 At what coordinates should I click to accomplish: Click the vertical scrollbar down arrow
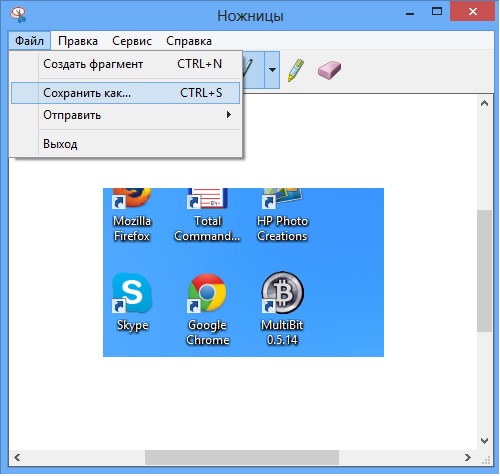pos(485,441)
